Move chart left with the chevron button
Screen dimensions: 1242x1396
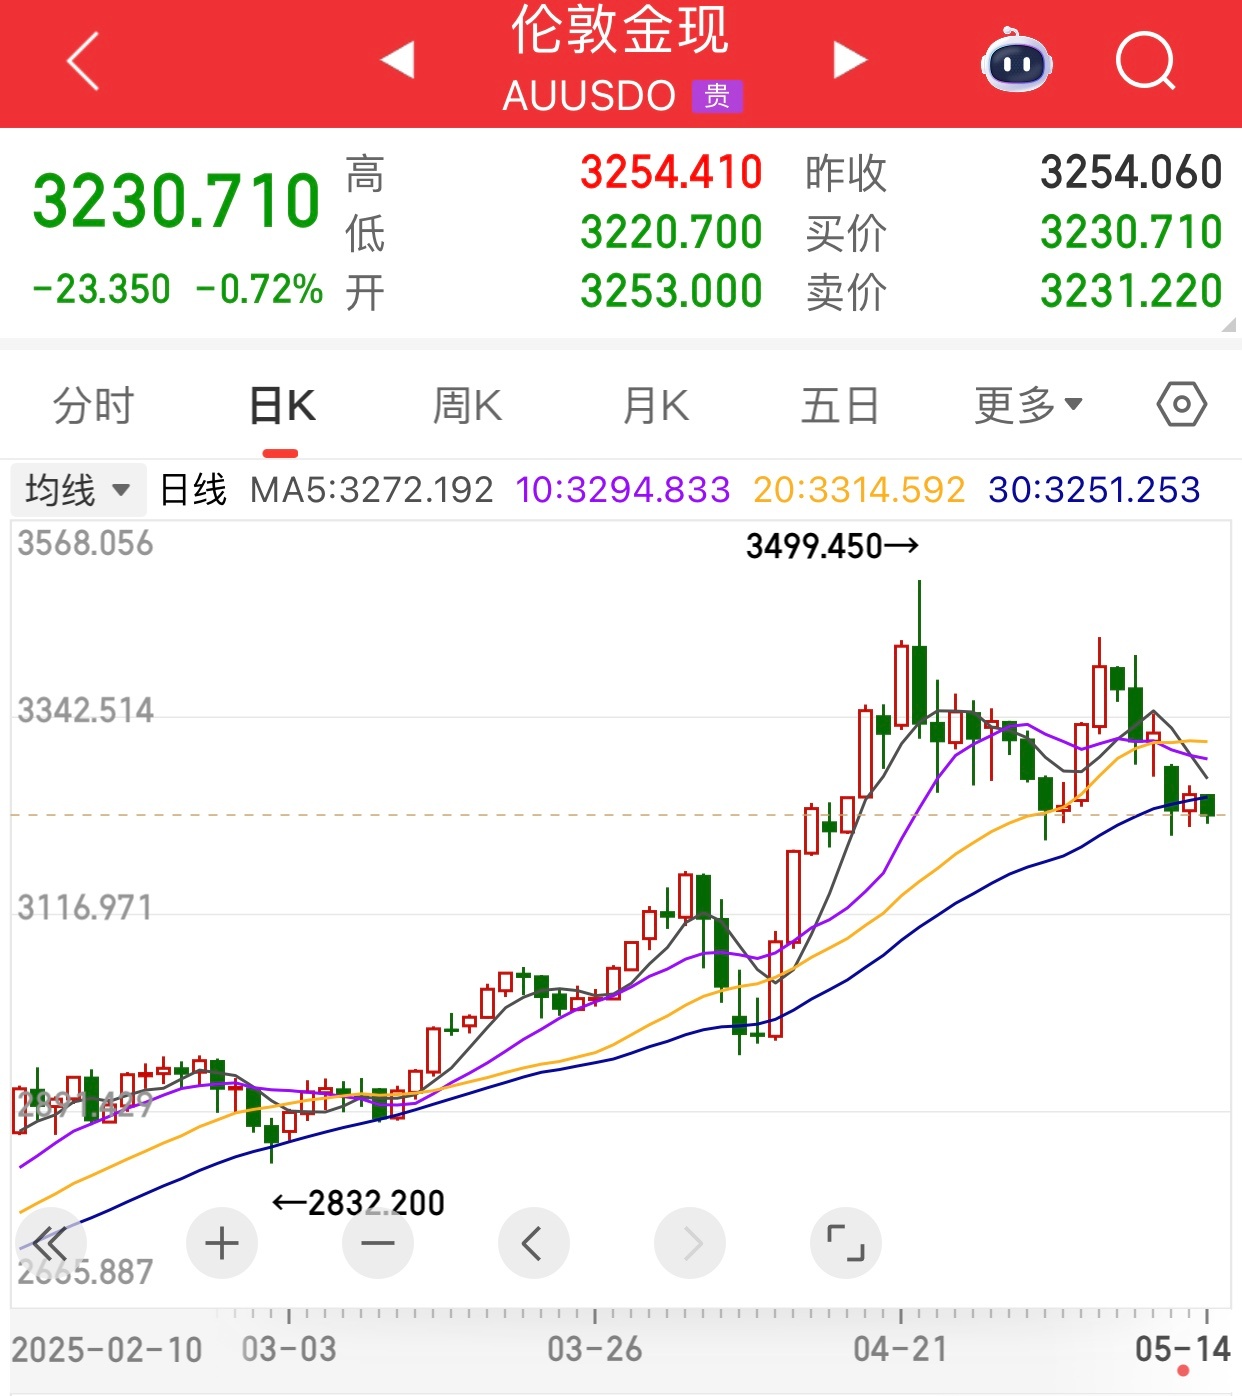click(x=534, y=1244)
